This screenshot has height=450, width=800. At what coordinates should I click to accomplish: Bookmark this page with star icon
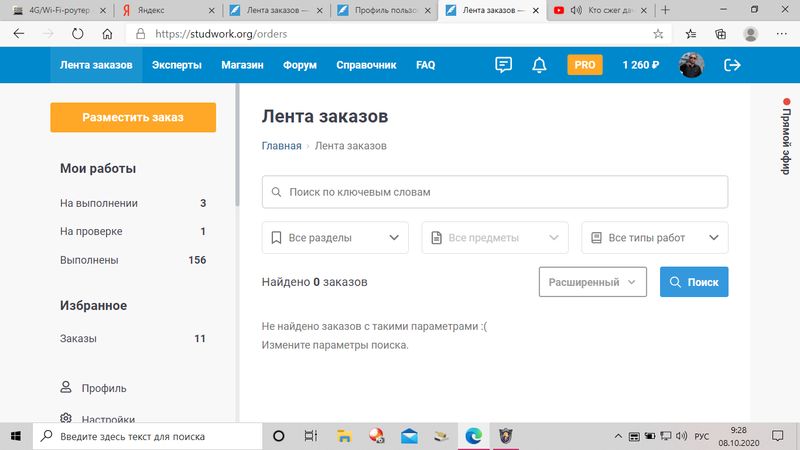tap(658, 33)
